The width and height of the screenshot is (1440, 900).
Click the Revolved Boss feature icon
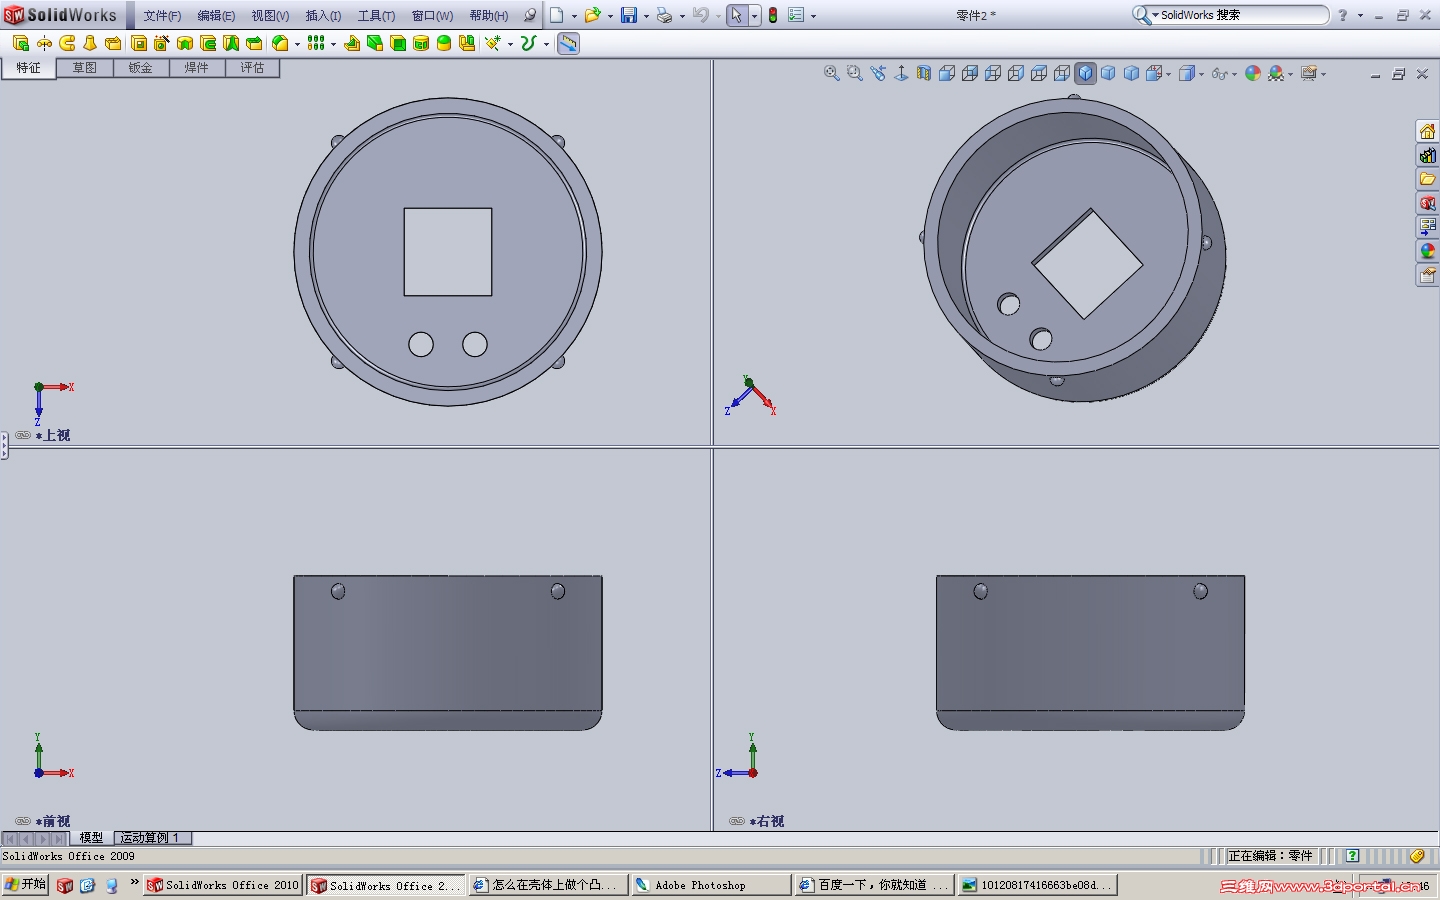coord(44,43)
